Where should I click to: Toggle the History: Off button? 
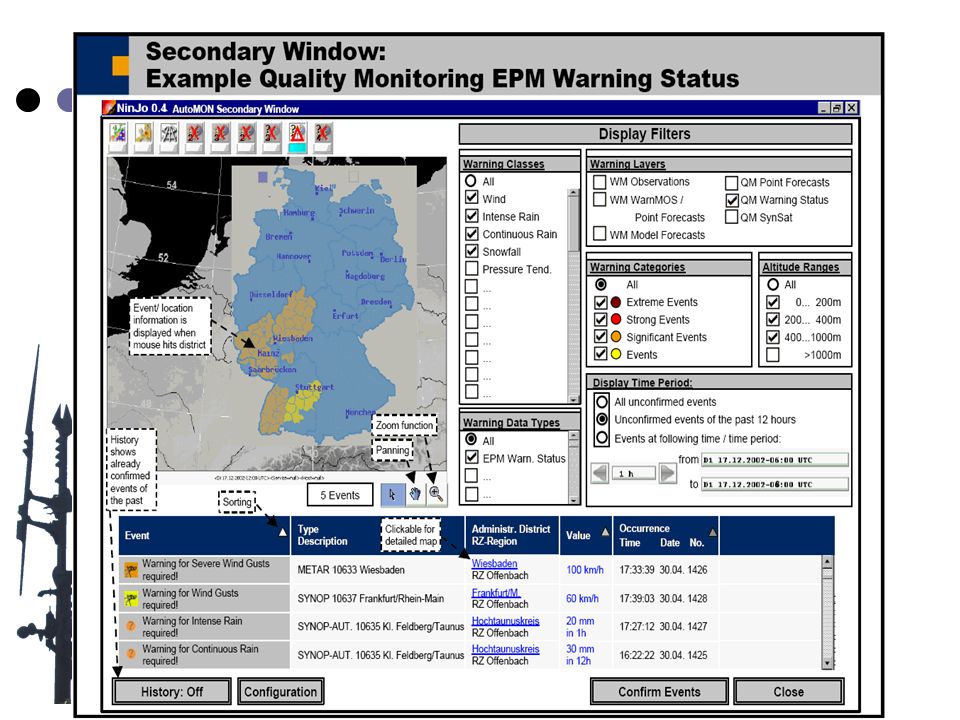click(172, 692)
